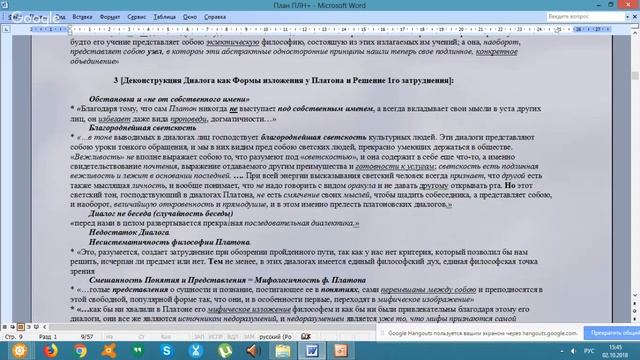Close the document with the menu bar X
Viewport: 640px width, 360px height.
[x=635, y=17]
